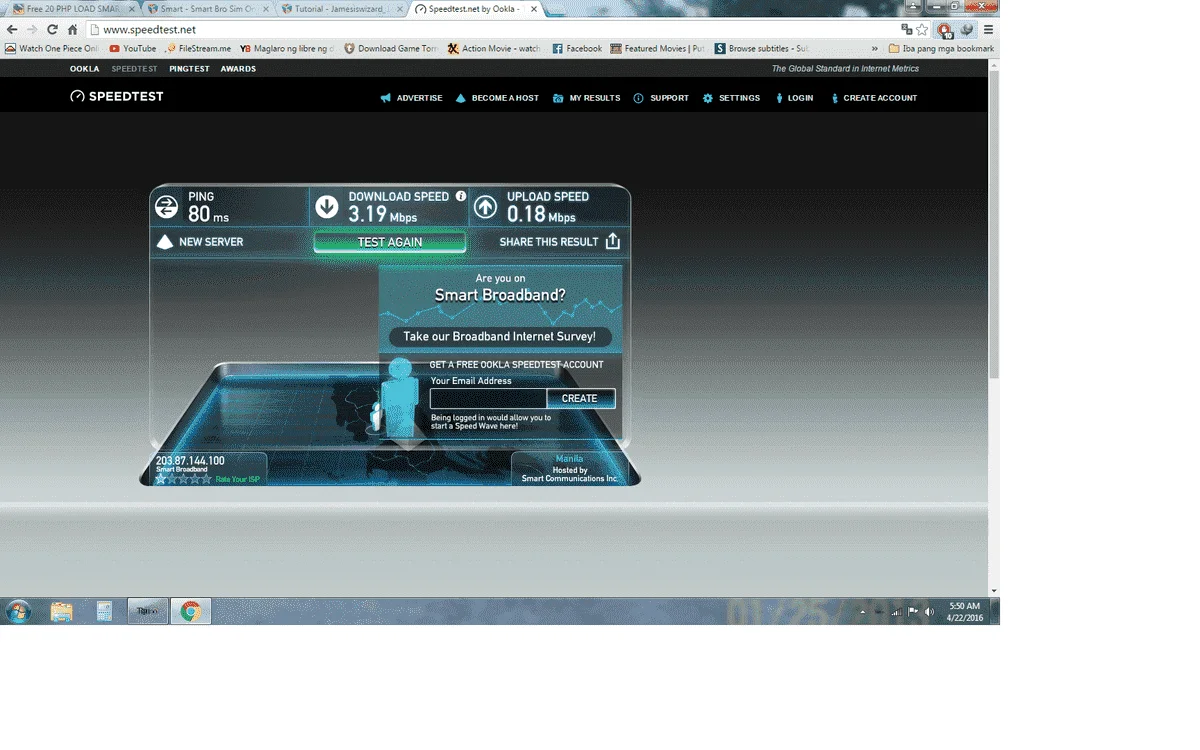This screenshot has width=1200, height=750.
Task: Click the download speed info icon
Action: [461, 197]
